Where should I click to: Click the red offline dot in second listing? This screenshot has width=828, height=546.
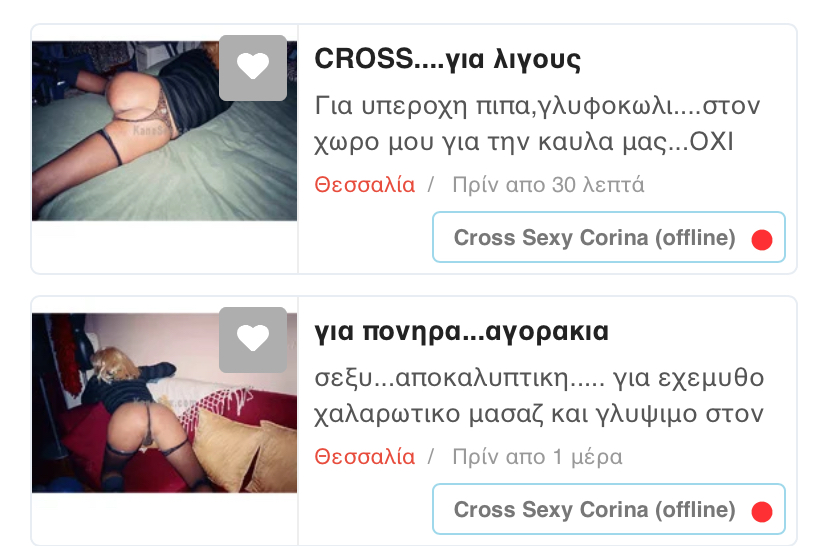point(761,512)
